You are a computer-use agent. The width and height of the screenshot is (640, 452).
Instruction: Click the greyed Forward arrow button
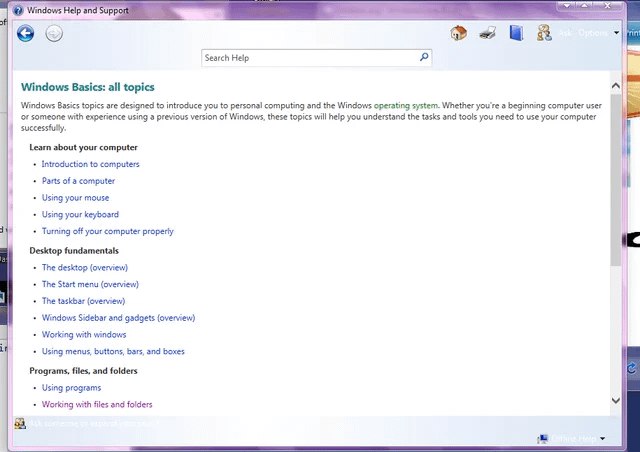(x=54, y=33)
